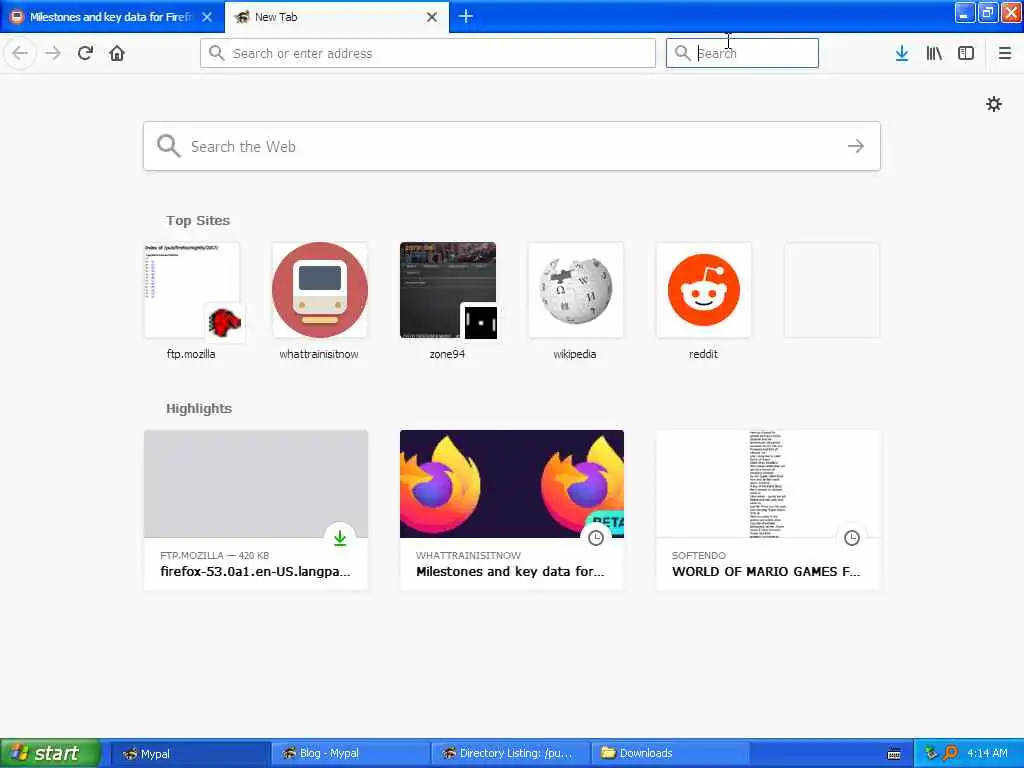The width and height of the screenshot is (1024, 768).
Task: Click the history clock on Softendo card
Action: click(852, 537)
